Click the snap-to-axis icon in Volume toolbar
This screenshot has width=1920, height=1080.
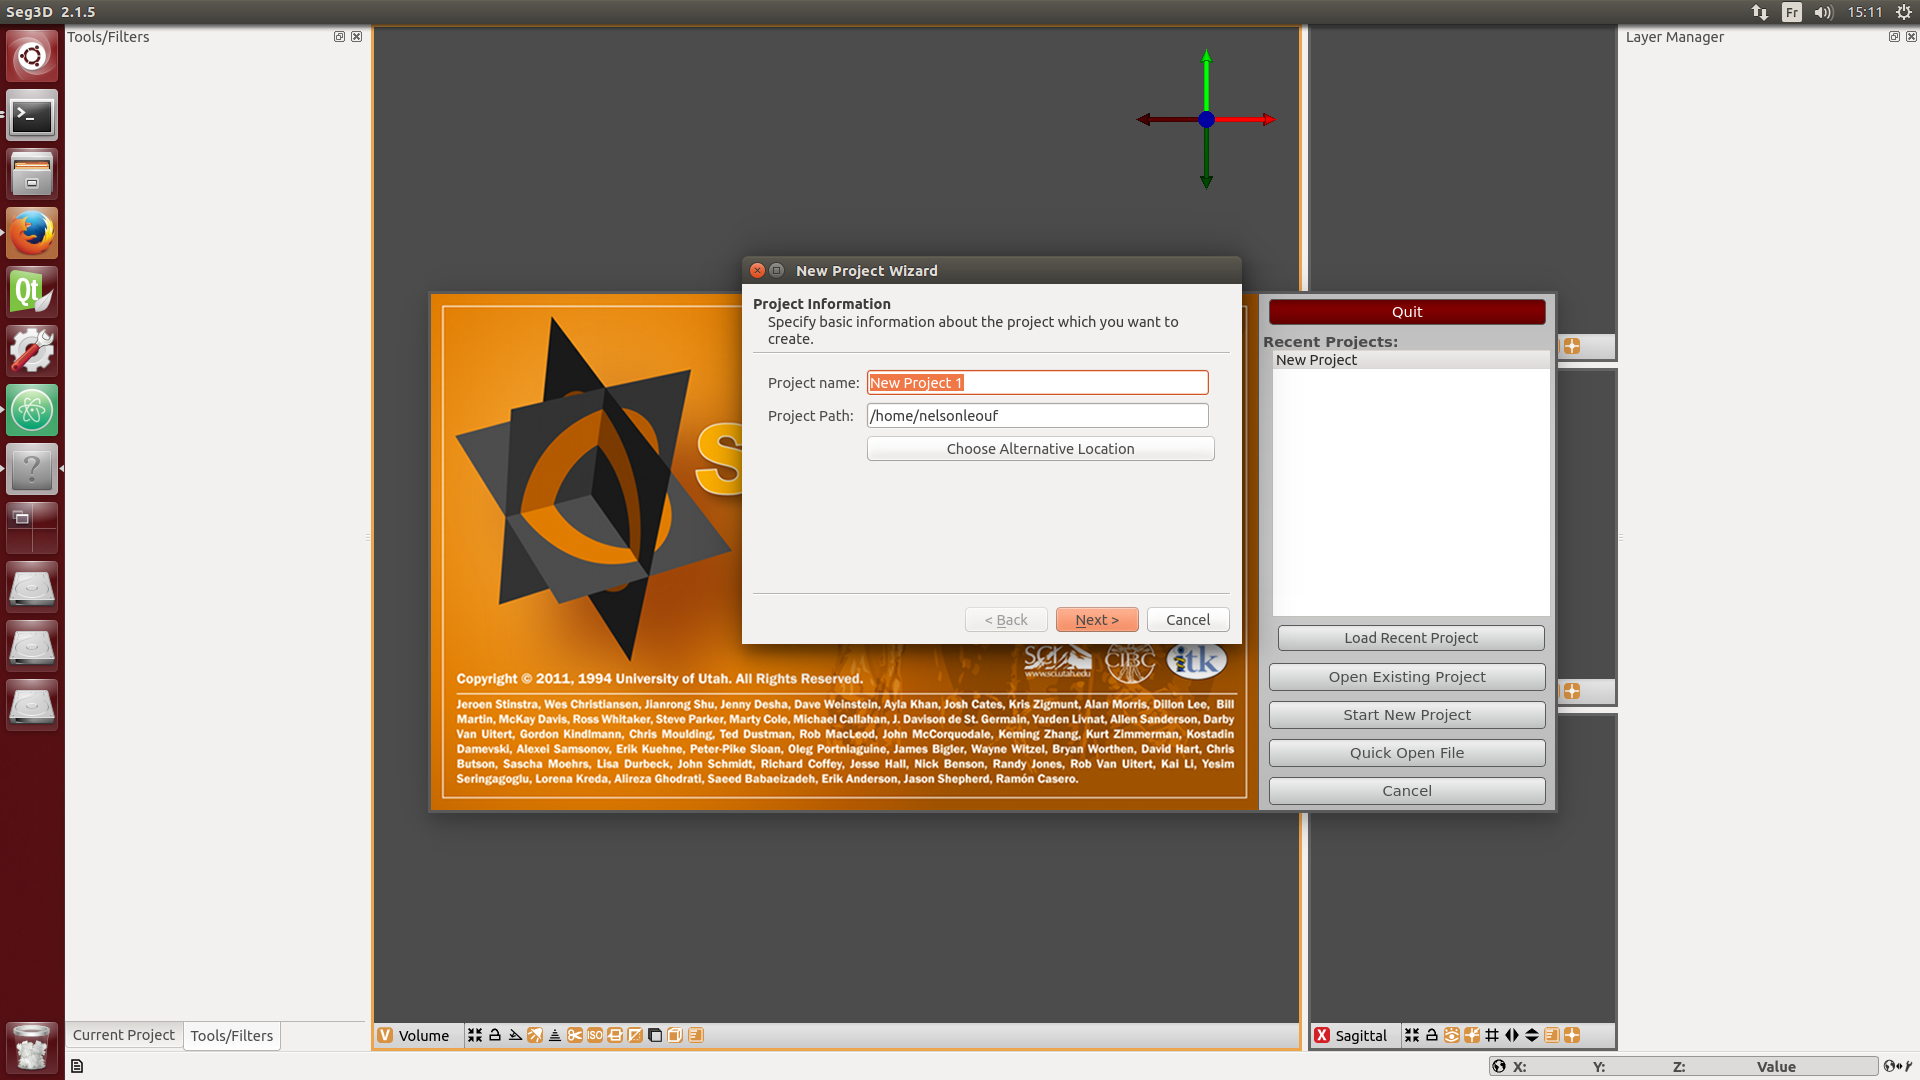[x=515, y=1035]
